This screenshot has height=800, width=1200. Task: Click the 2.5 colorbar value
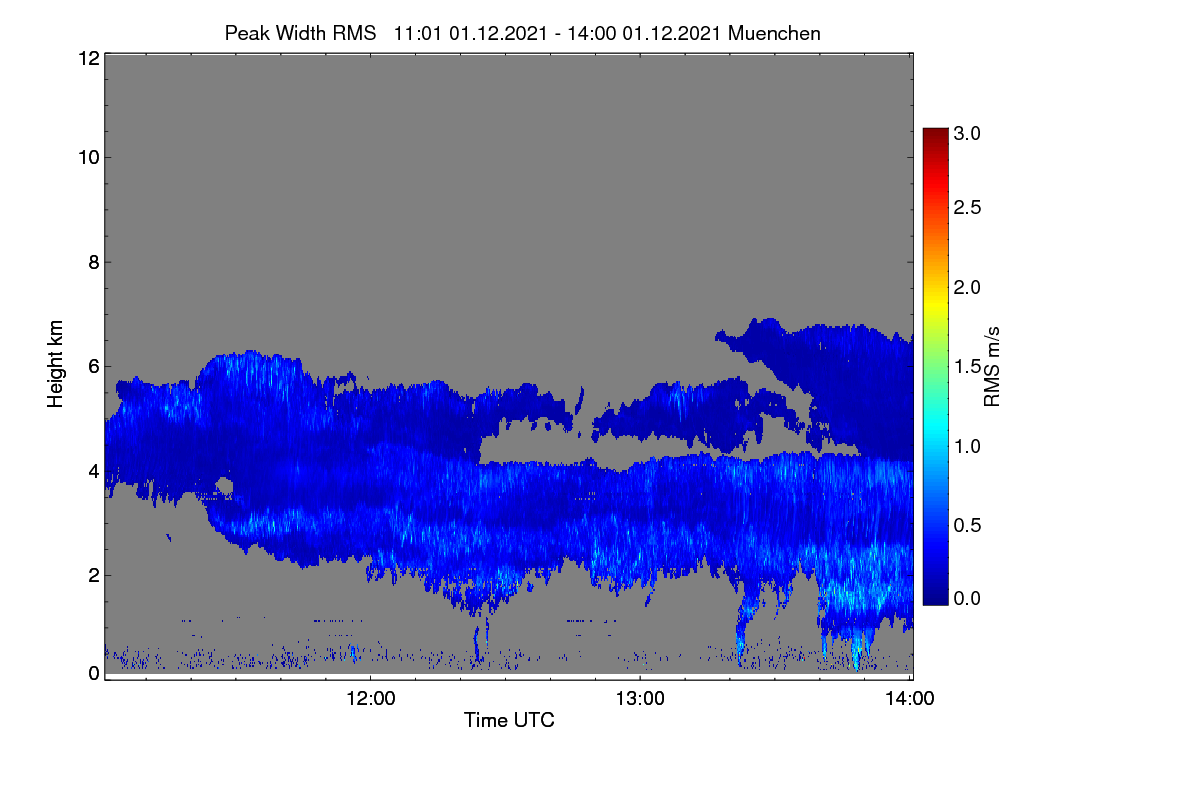[x=967, y=207]
